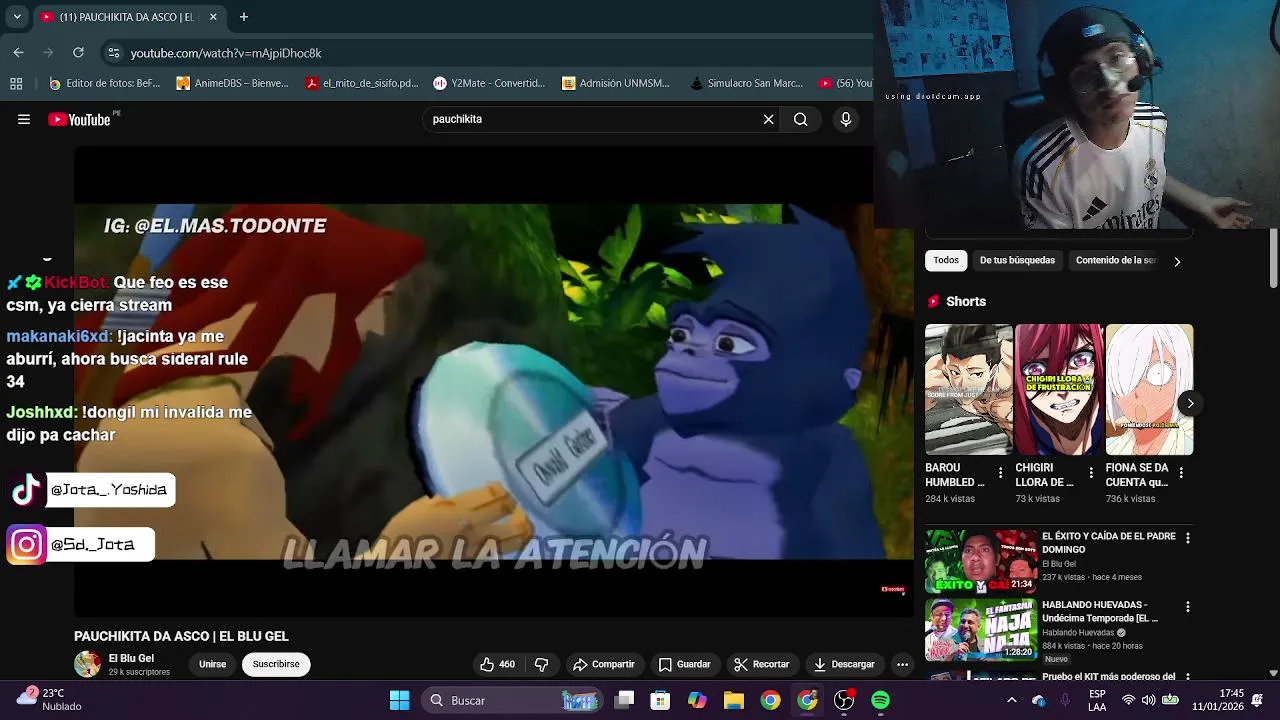
Task: Open Task View on the taskbar
Action: tap(624, 700)
